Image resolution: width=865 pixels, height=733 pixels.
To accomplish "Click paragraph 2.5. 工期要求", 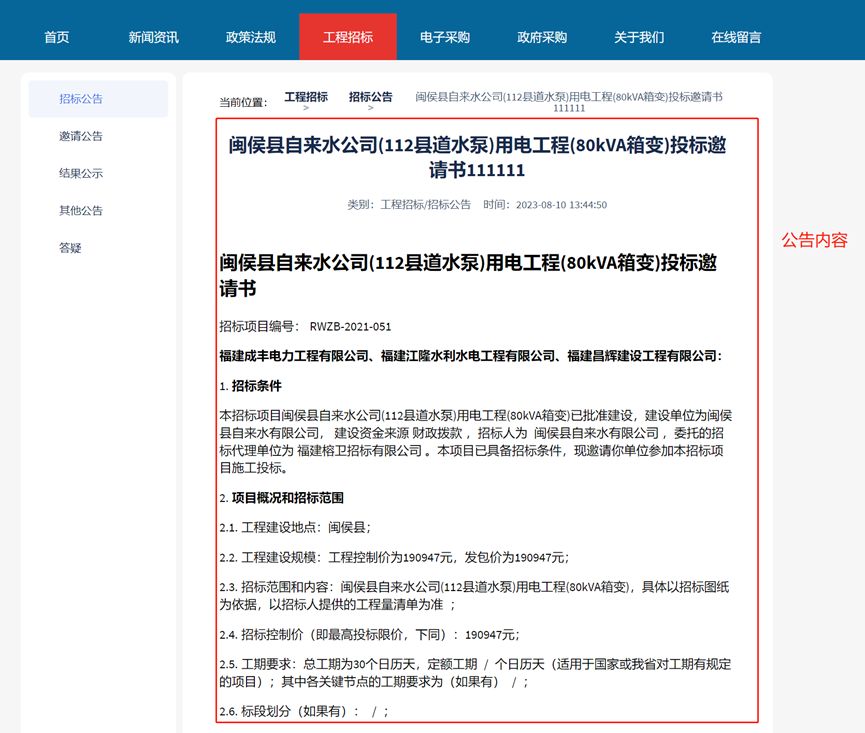I will coord(475,673).
